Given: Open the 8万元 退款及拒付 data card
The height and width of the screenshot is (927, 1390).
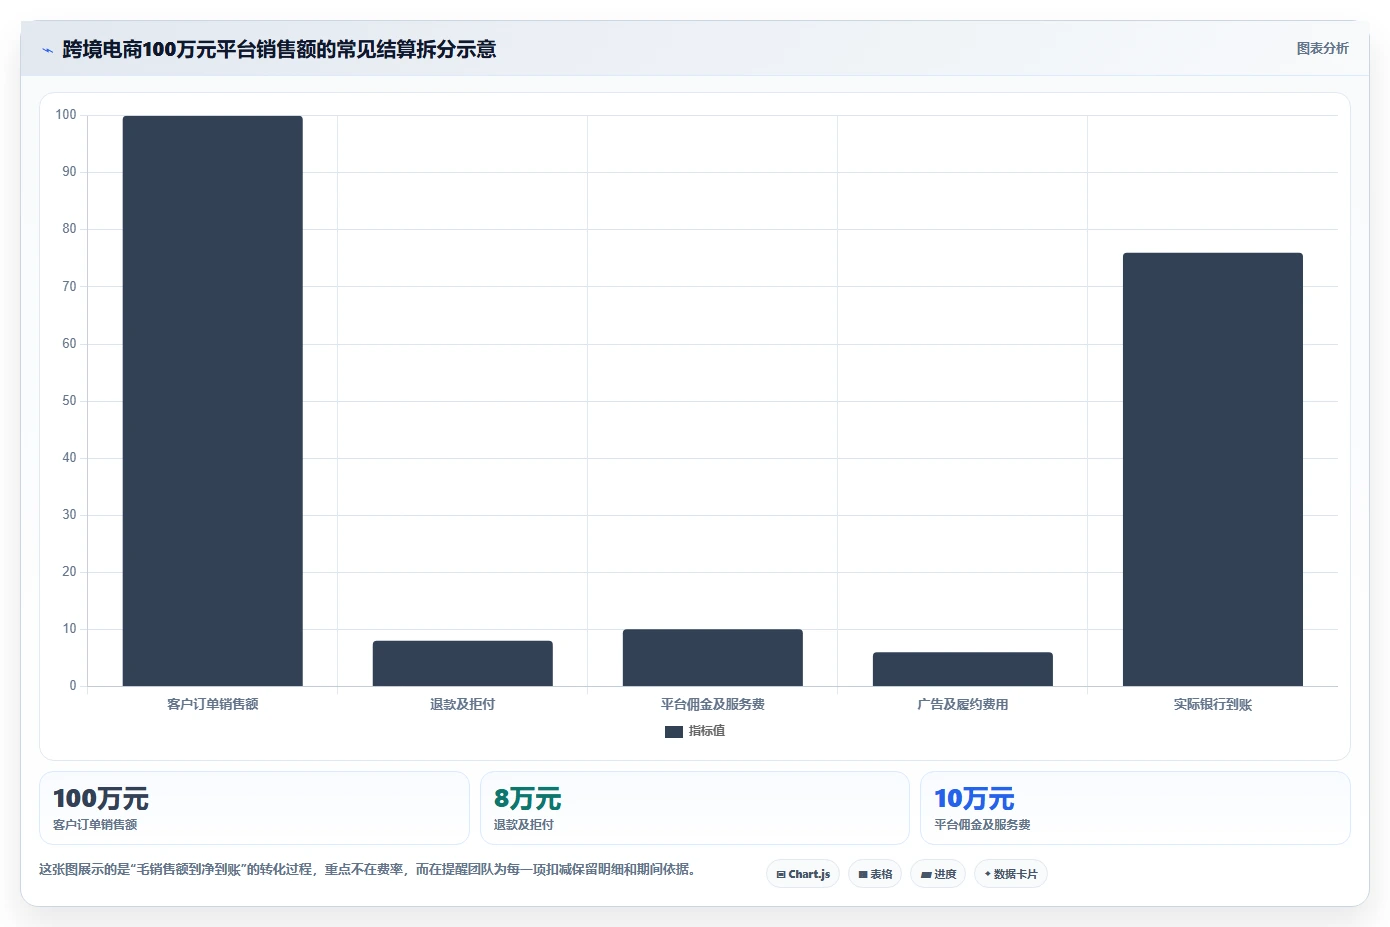Looking at the screenshot, I should point(695,808).
